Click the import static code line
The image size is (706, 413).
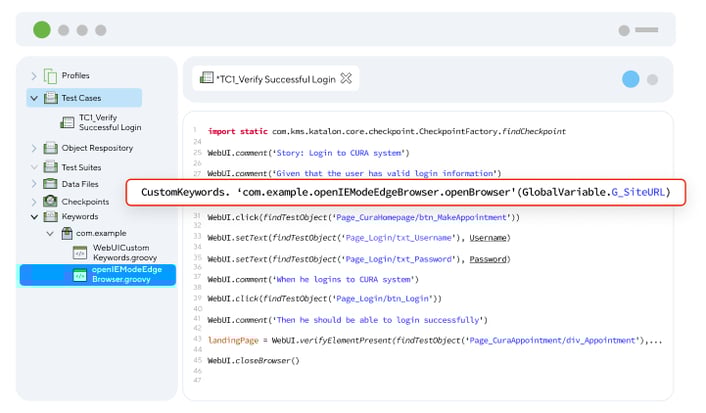tap(386, 131)
